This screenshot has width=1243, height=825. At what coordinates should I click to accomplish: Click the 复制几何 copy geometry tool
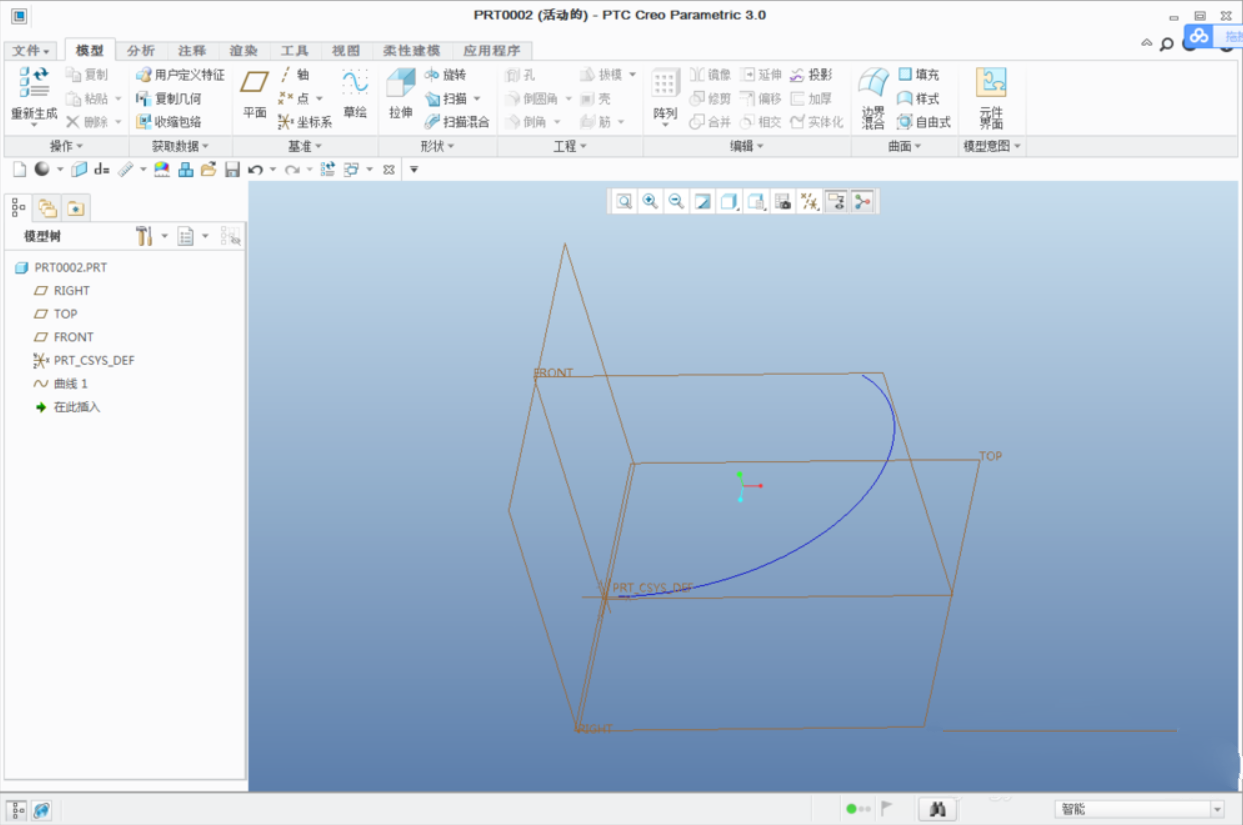tap(169, 99)
